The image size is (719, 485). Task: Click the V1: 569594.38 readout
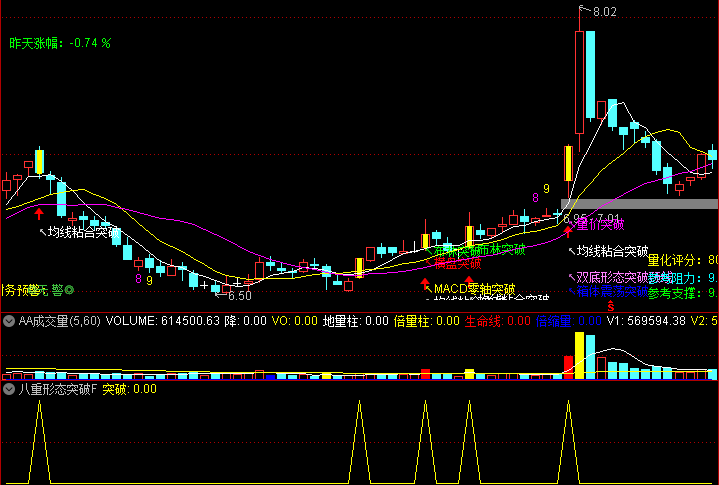click(646, 321)
